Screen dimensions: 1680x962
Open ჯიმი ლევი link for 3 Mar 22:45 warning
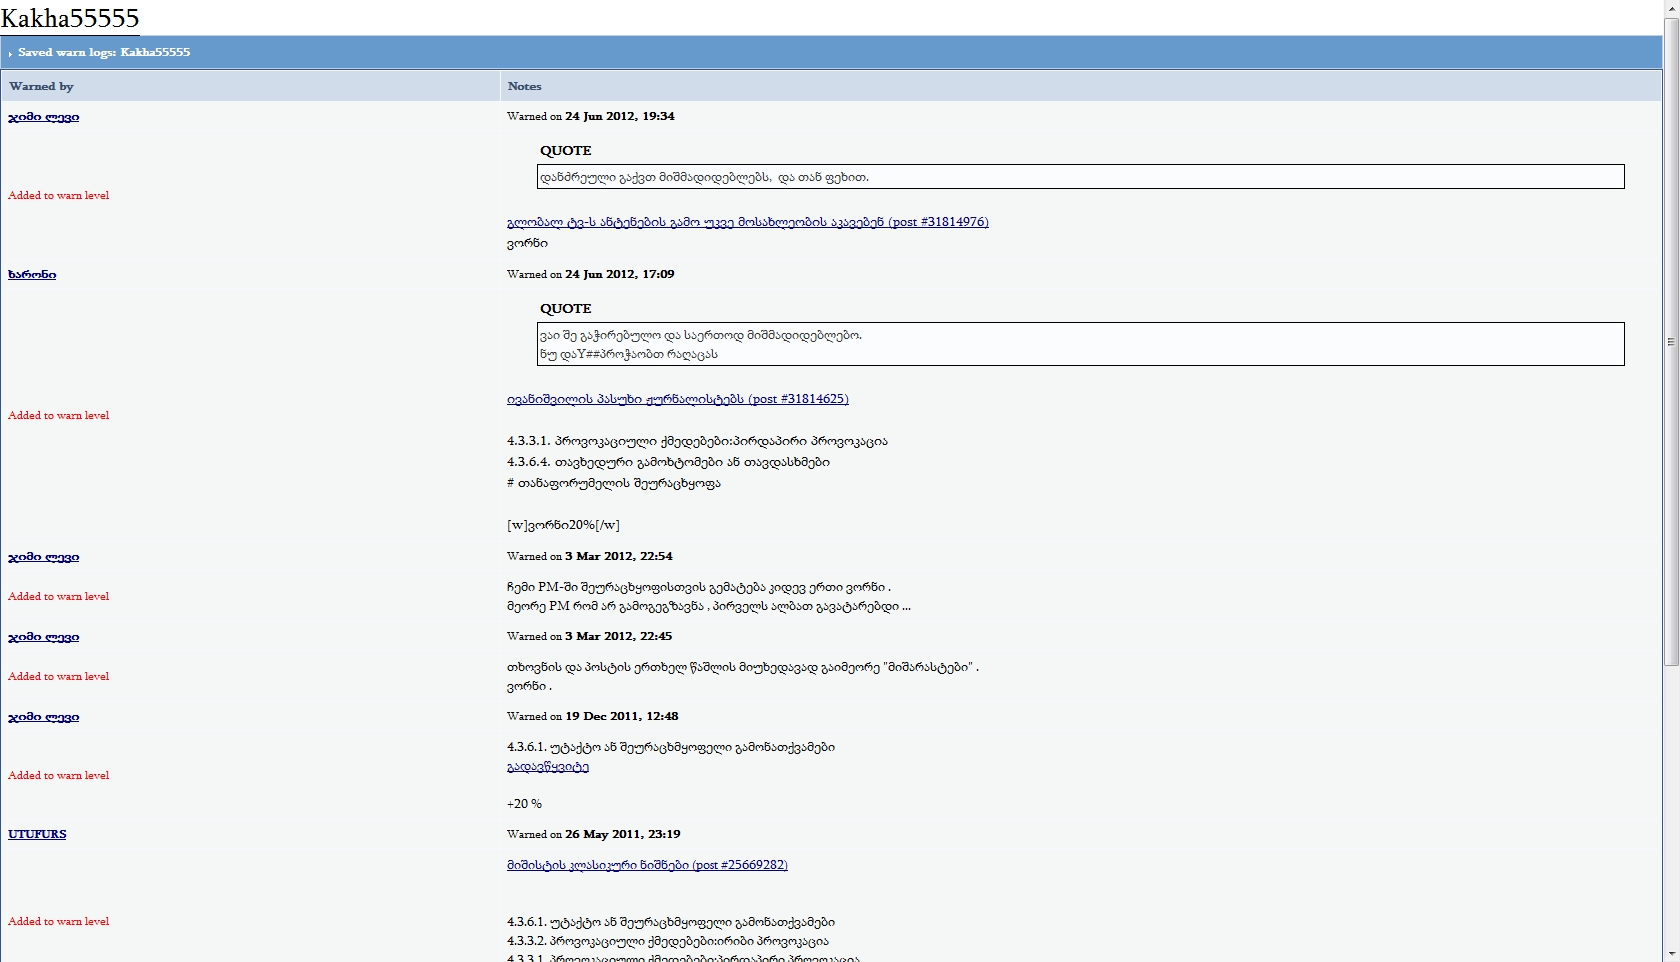(x=43, y=637)
